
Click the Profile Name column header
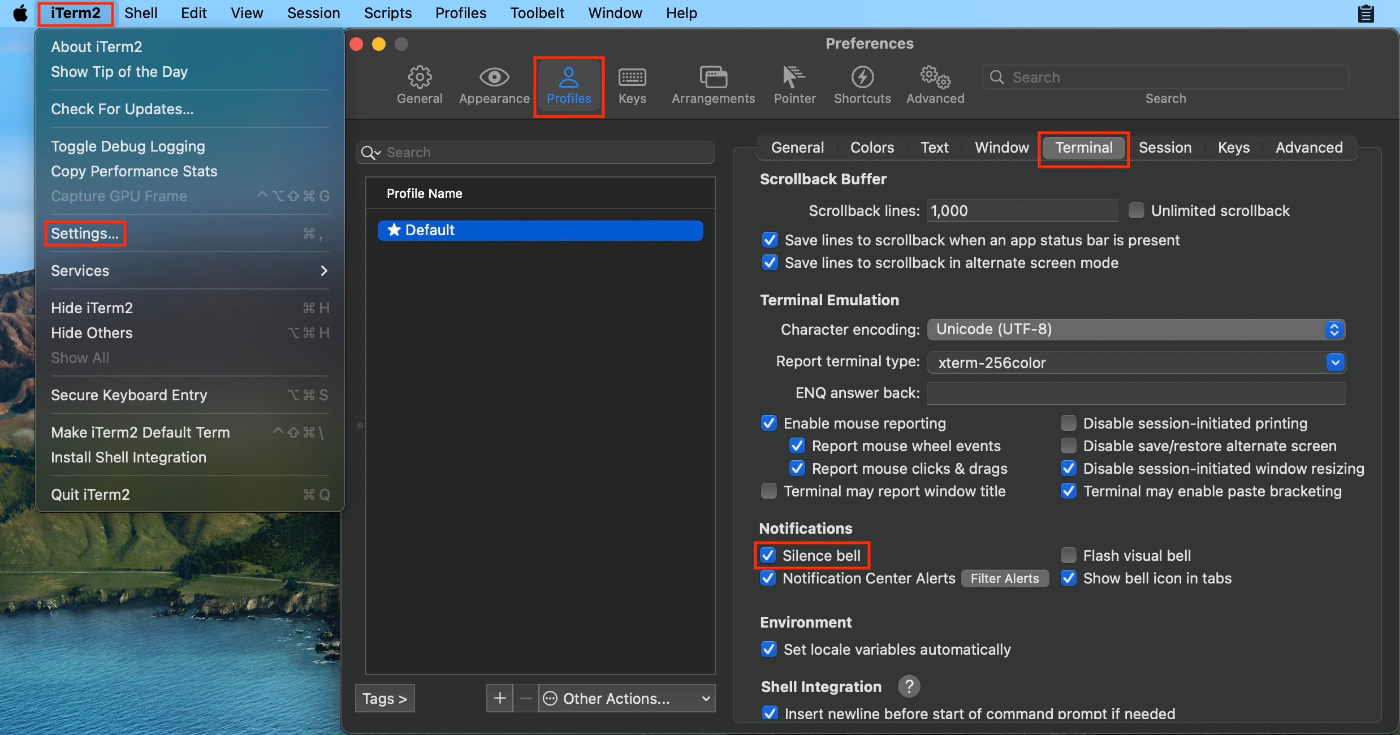540,193
